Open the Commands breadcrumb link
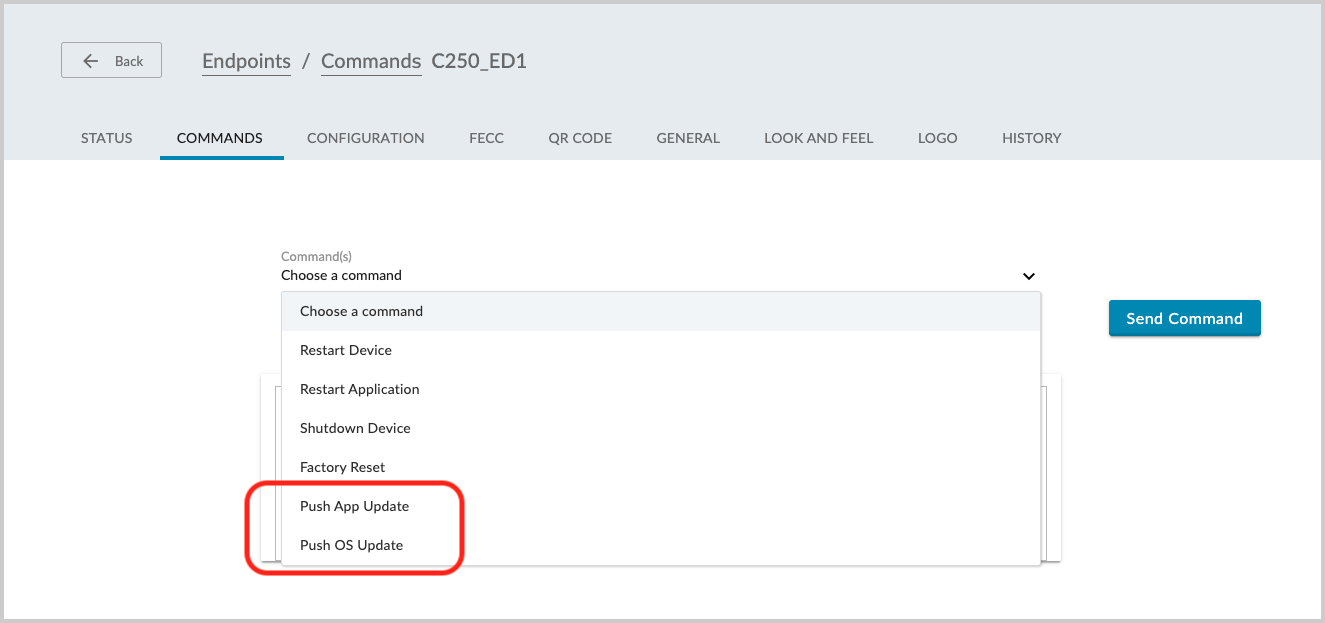Screen dimensions: 1325x623 point(371,62)
